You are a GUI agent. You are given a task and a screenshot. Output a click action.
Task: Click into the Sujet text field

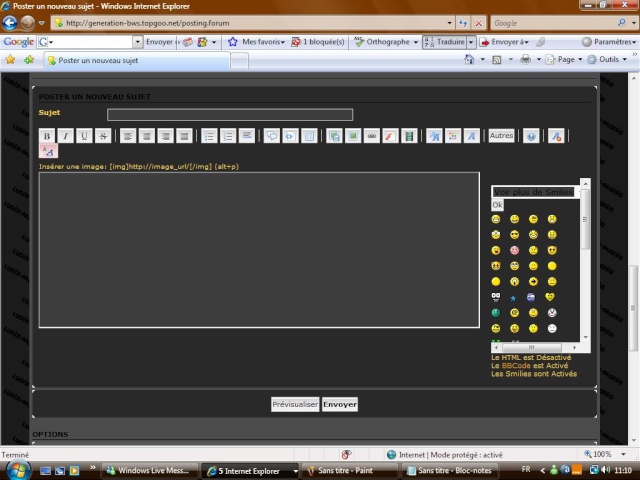pyautogui.click(x=230, y=114)
